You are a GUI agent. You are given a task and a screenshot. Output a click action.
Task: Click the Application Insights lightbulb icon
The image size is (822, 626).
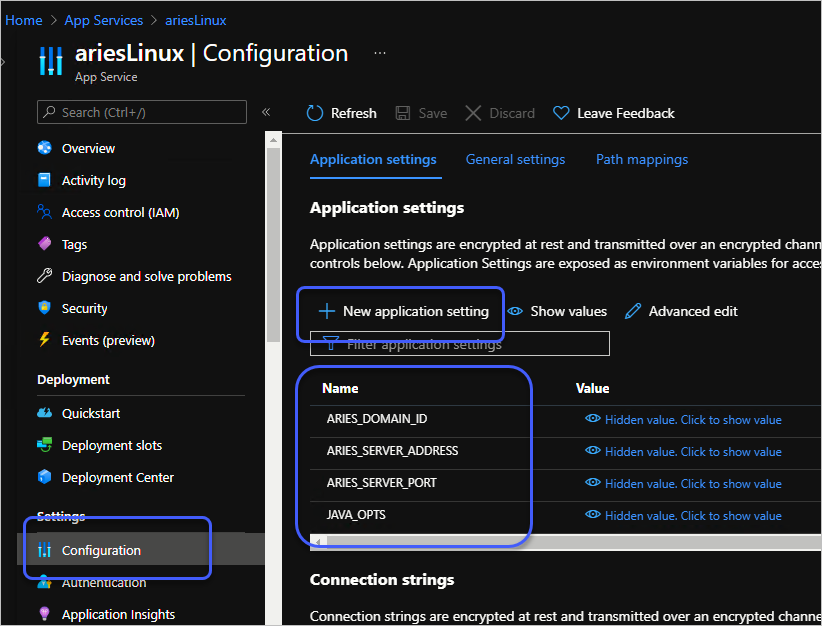[x=45, y=613]
